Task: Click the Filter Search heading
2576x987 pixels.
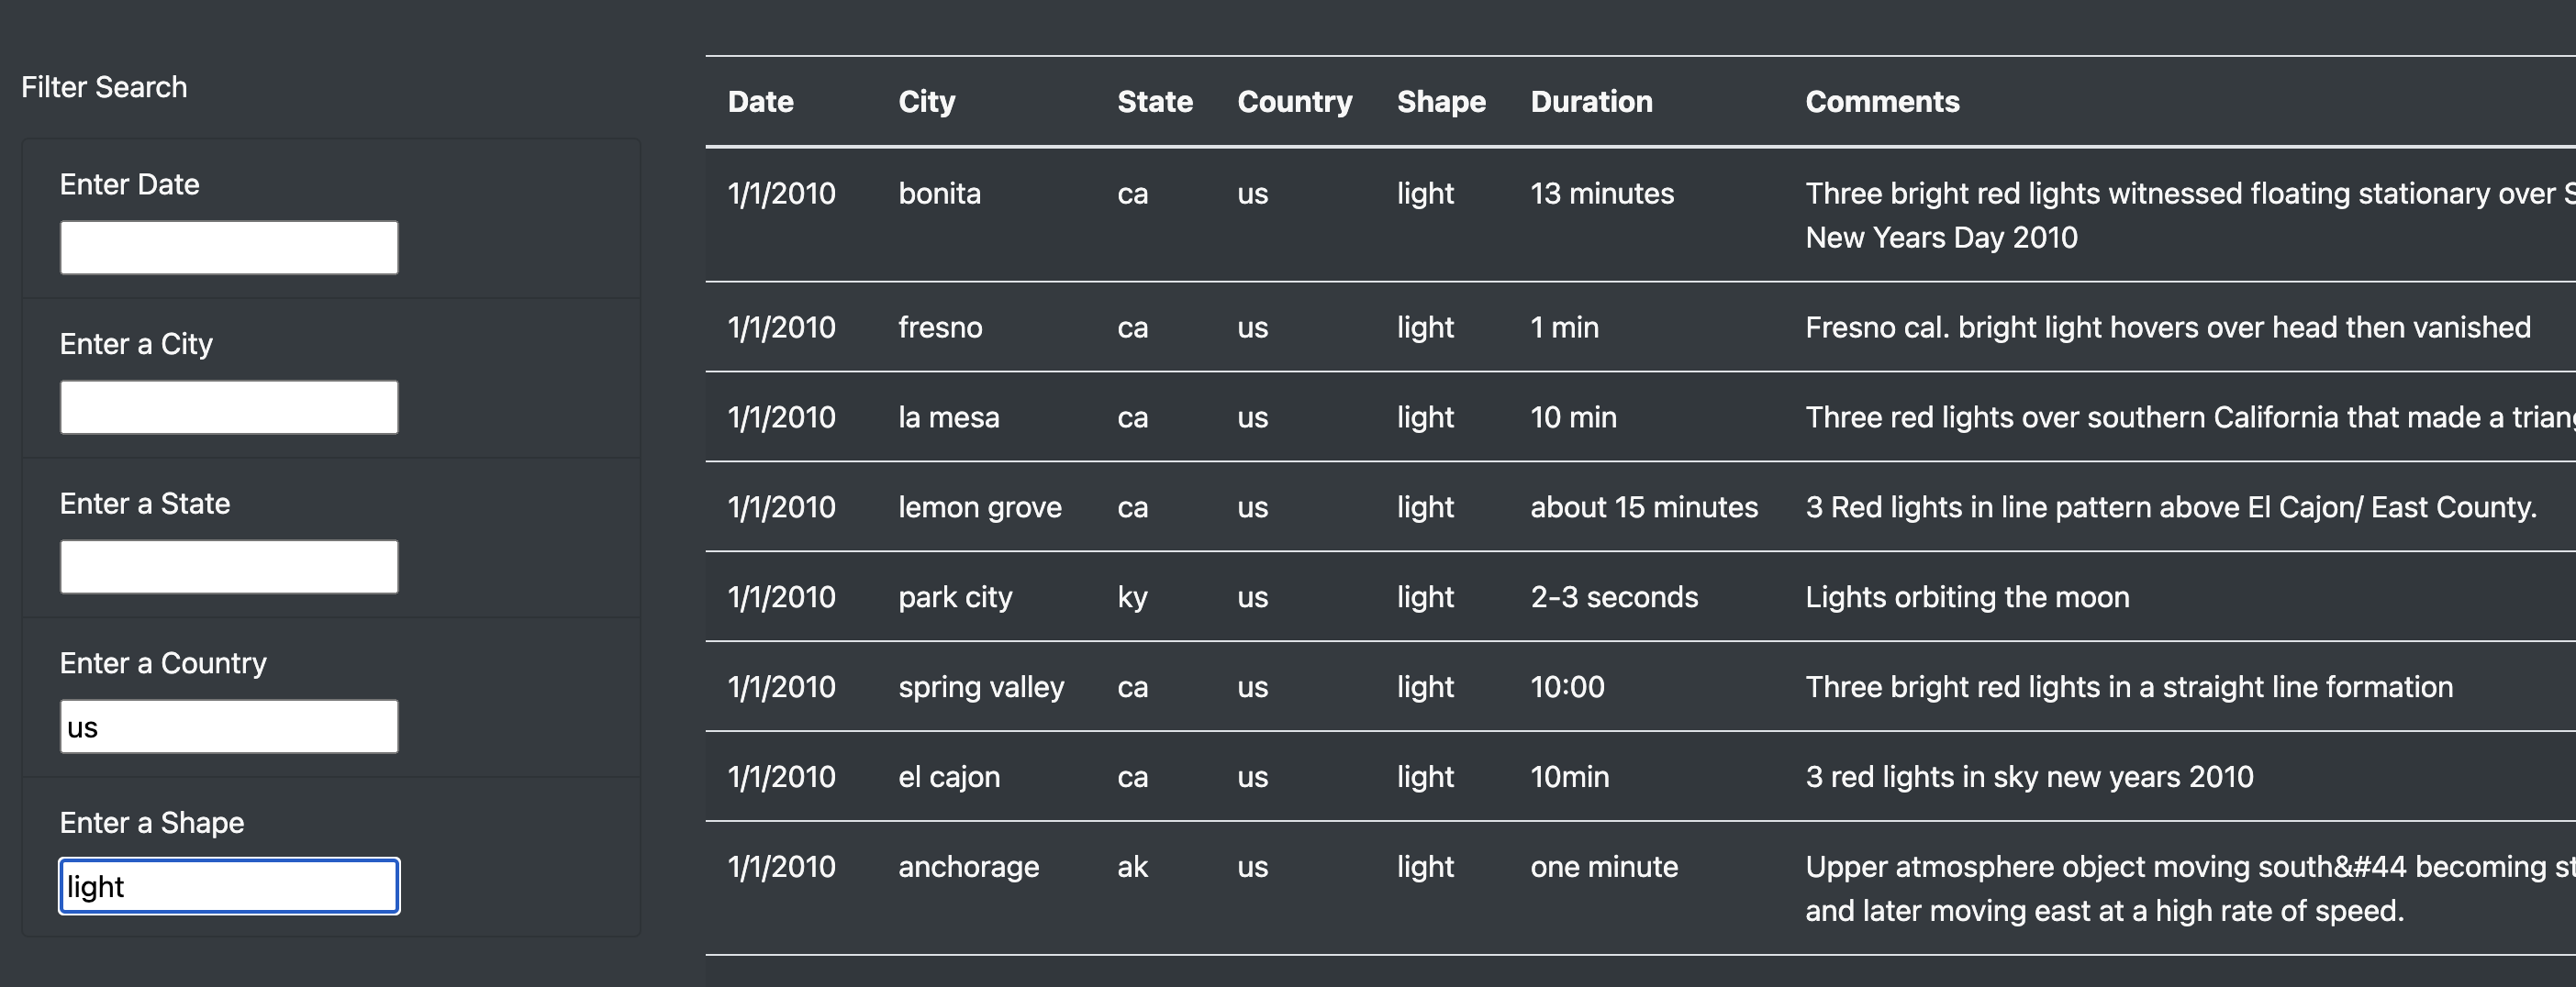Action: click(x=104, y=87)
